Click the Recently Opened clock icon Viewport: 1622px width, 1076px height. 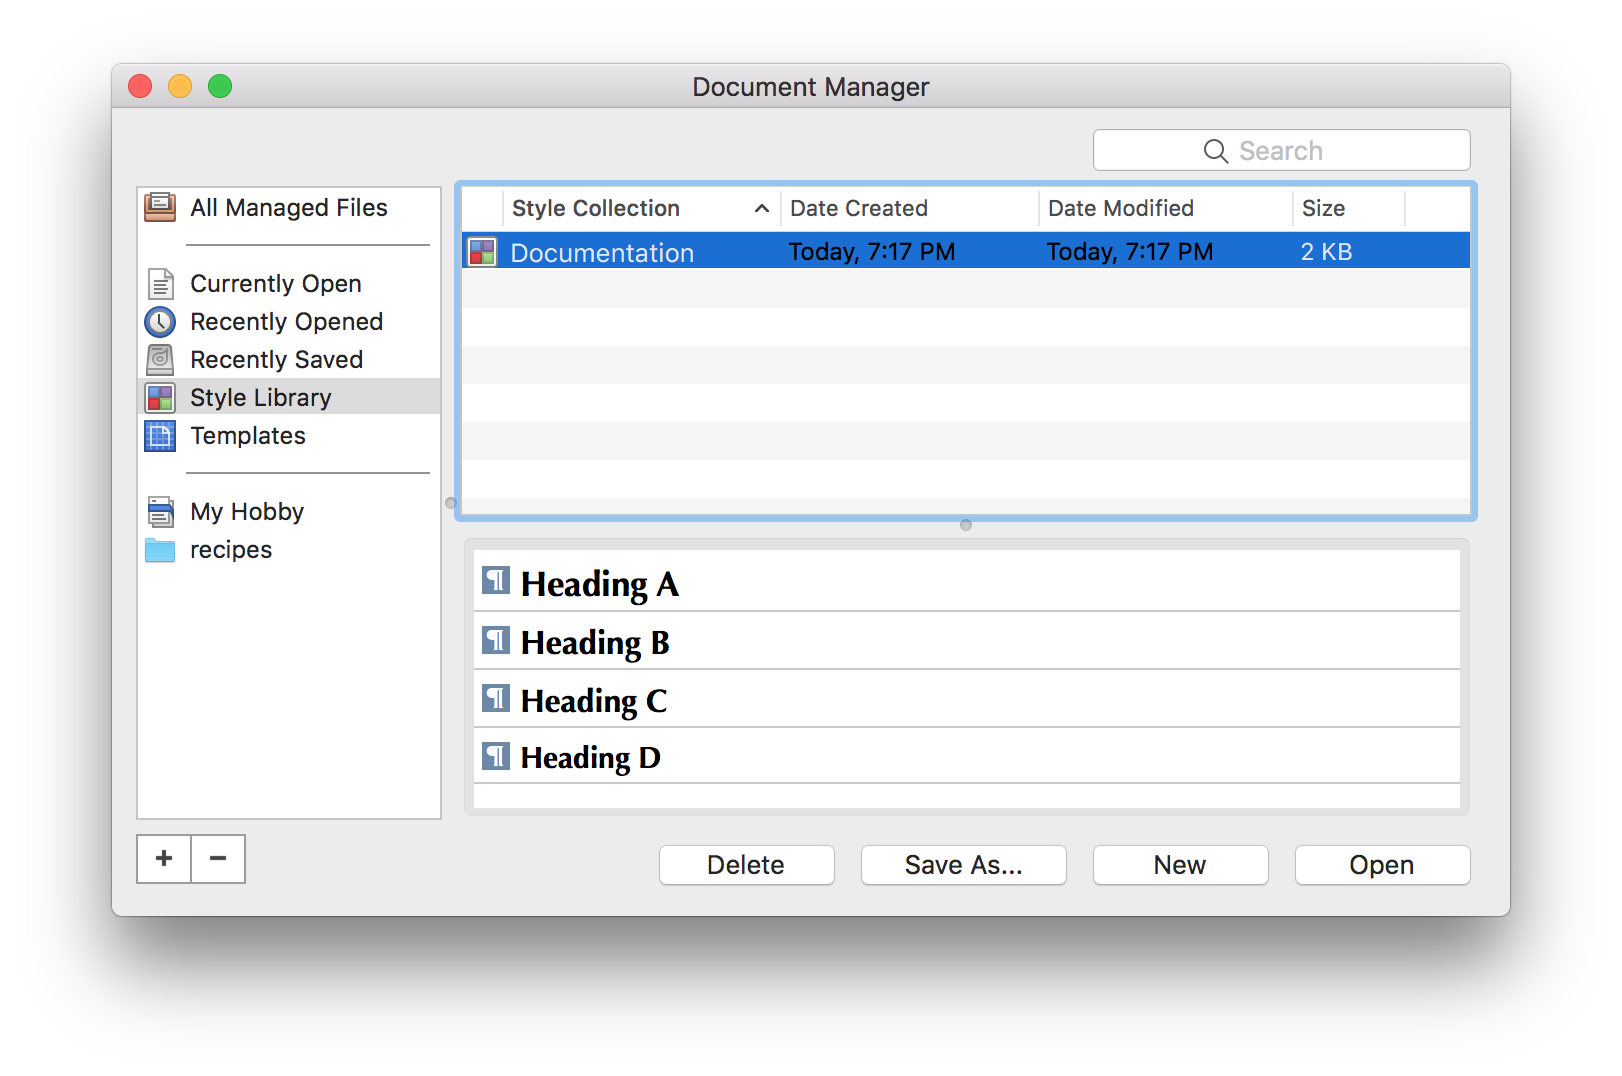coord(160,322)
